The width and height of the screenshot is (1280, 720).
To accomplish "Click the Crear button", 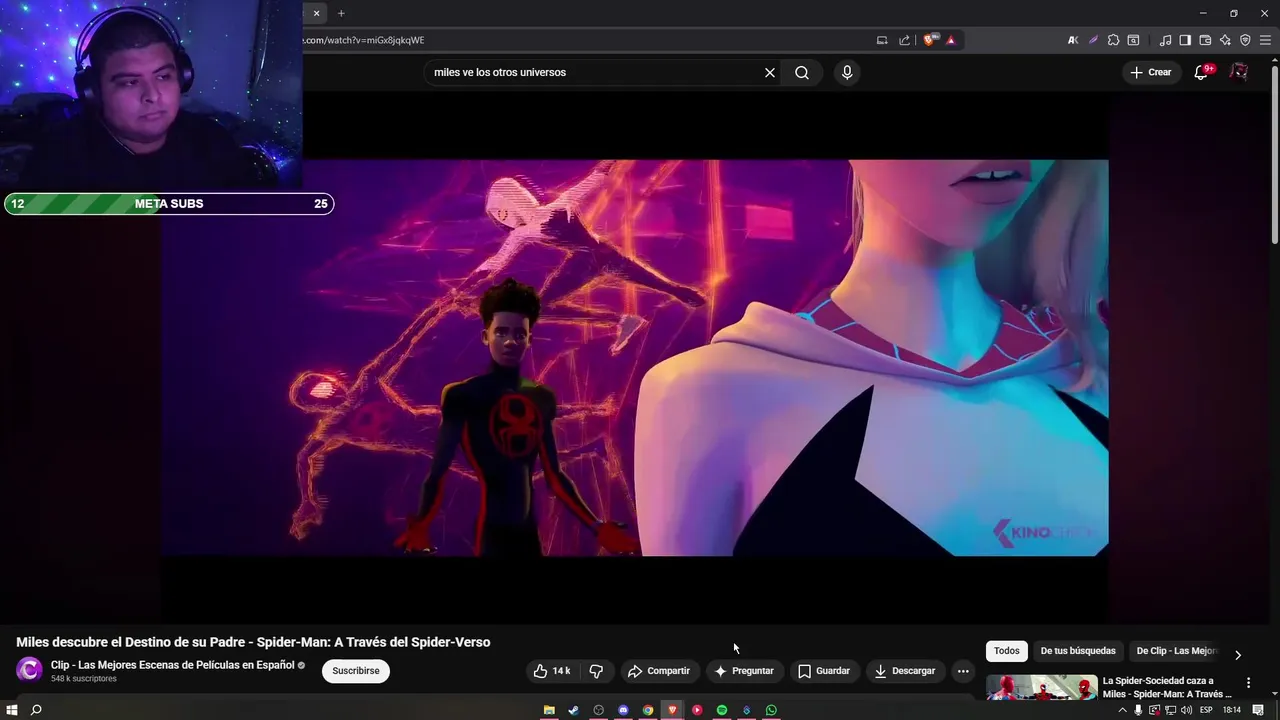I will coord(1150,72).
